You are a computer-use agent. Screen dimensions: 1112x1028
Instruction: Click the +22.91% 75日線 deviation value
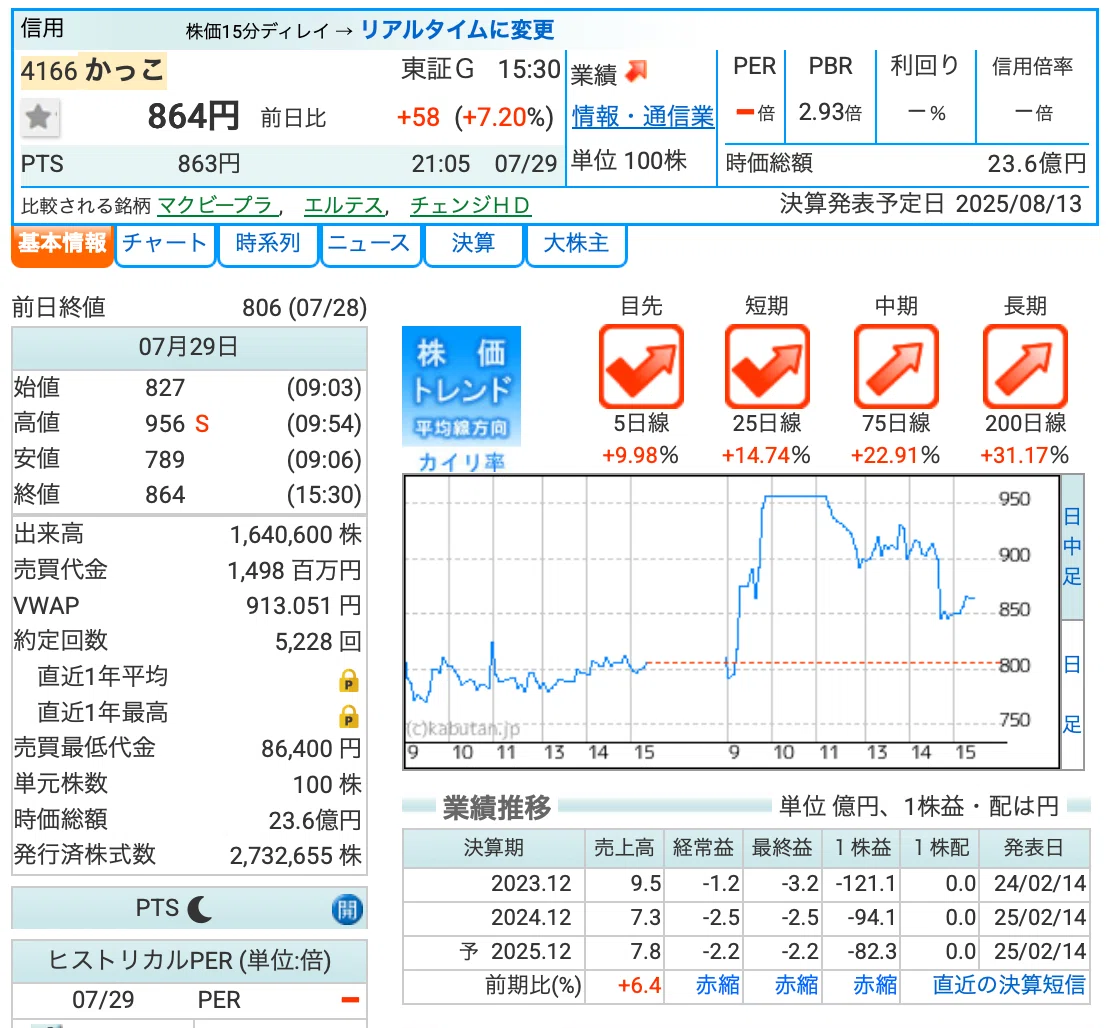click(895, 455)
